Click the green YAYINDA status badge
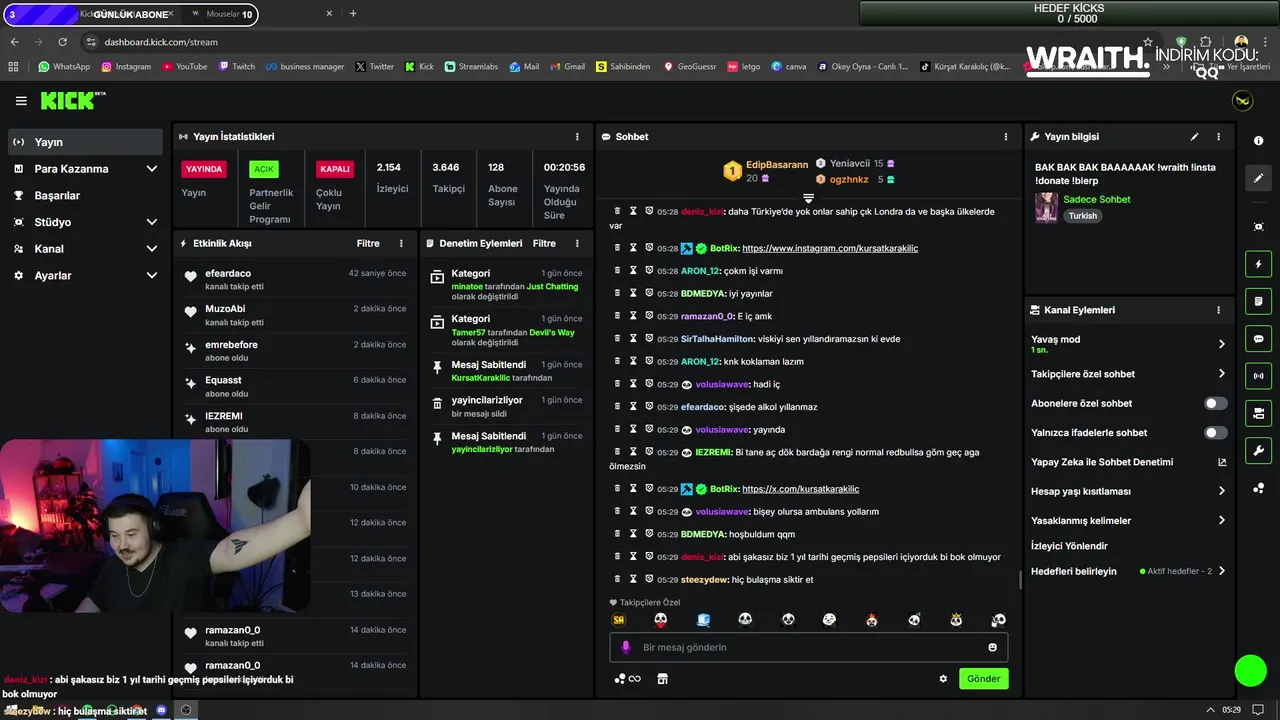The width and height of the screenshot is (1280, 720). (204, 169)
